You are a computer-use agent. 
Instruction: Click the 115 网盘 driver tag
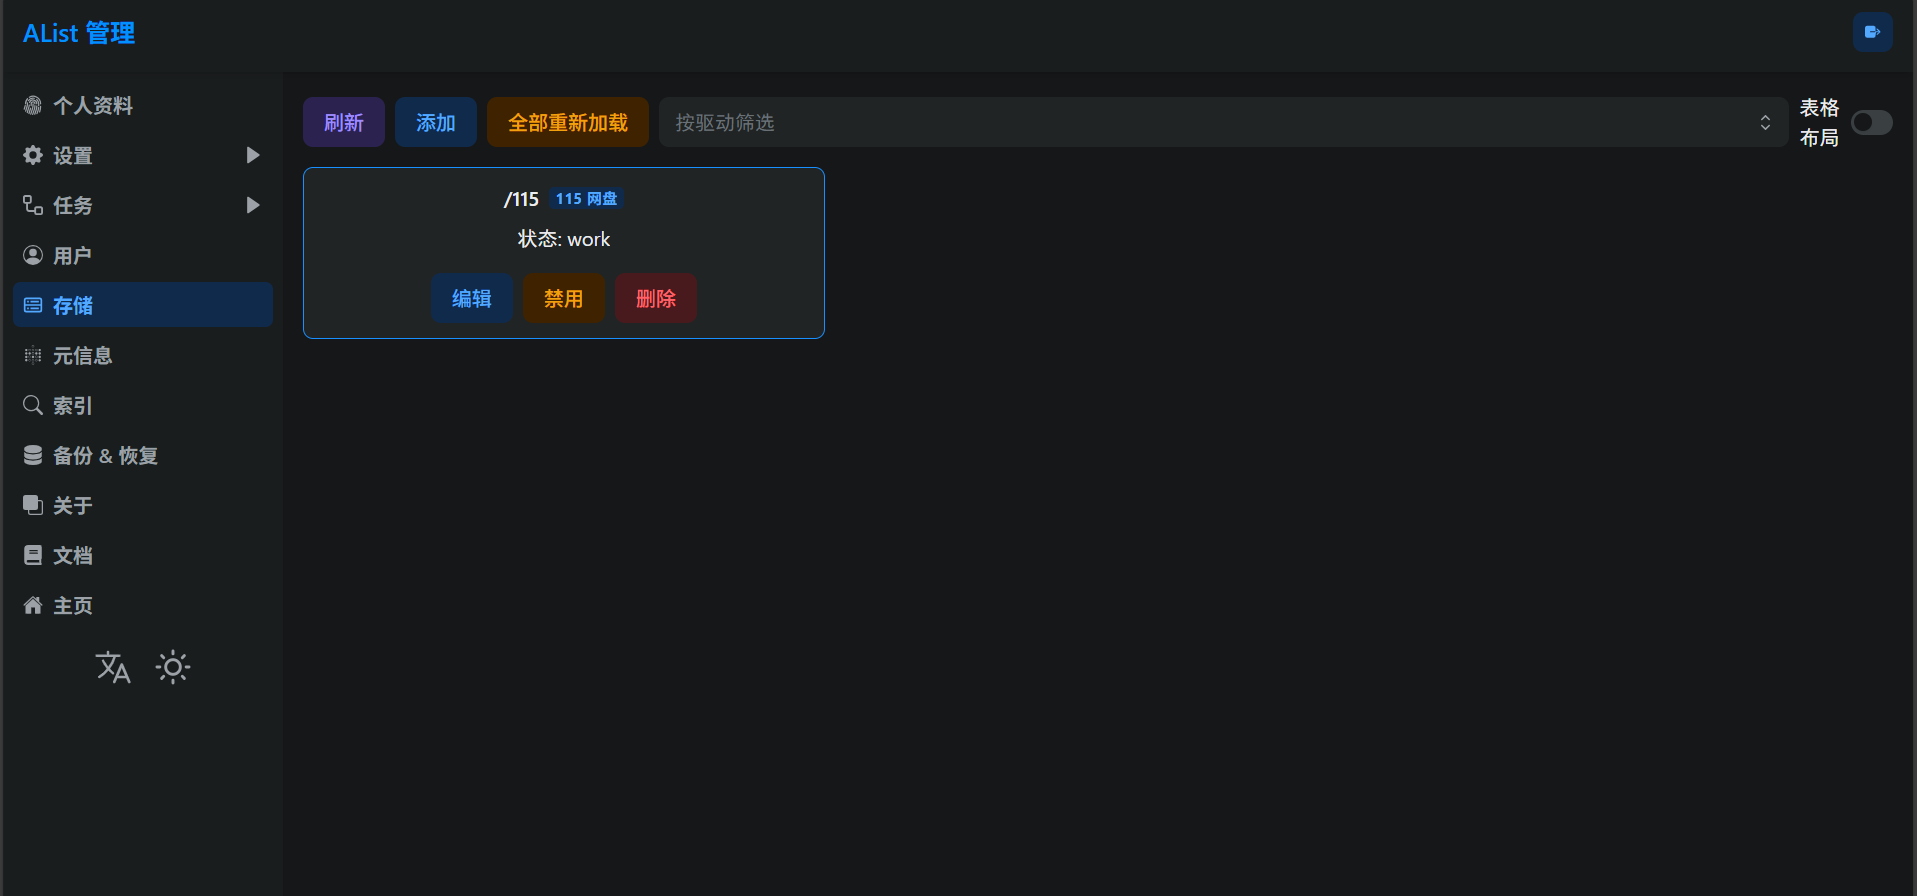(x=586, y=199)
